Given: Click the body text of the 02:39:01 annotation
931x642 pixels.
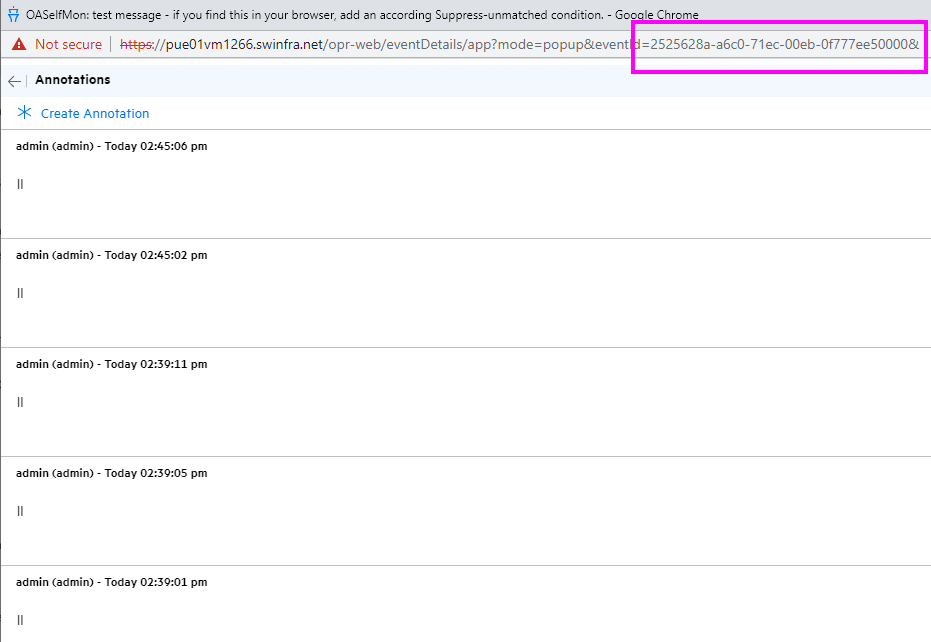Looking at the screenshot, I should pyautogui.click(x=20, y=620).
